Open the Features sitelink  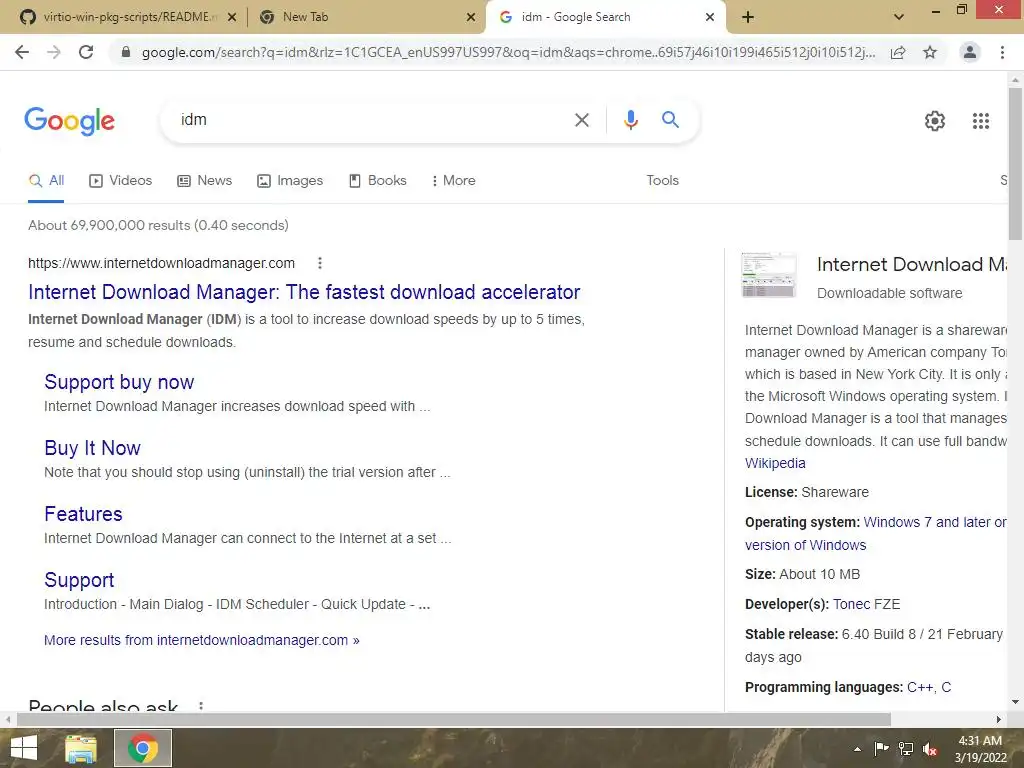pos(83,514)
